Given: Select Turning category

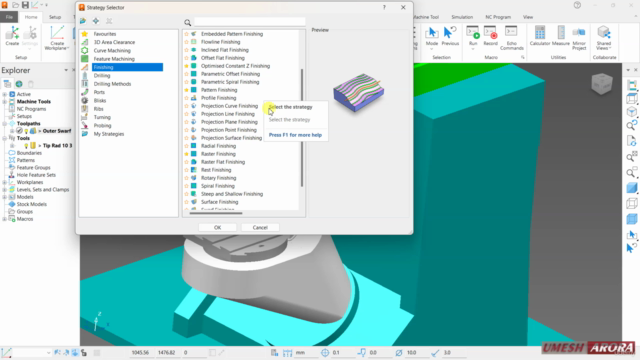Looking at the screenshot, I should pos(102,117).
